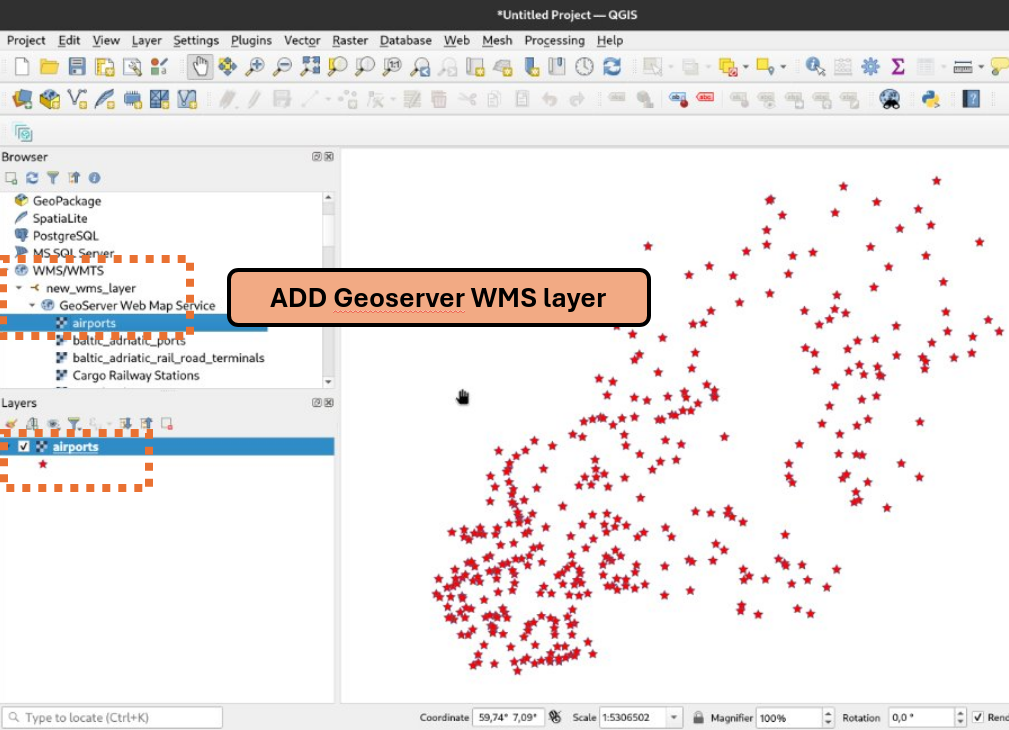Screen dimensions: 1009x730
Task: Click the Browser panel scrollbar down arrow
Action: [328, 382]
